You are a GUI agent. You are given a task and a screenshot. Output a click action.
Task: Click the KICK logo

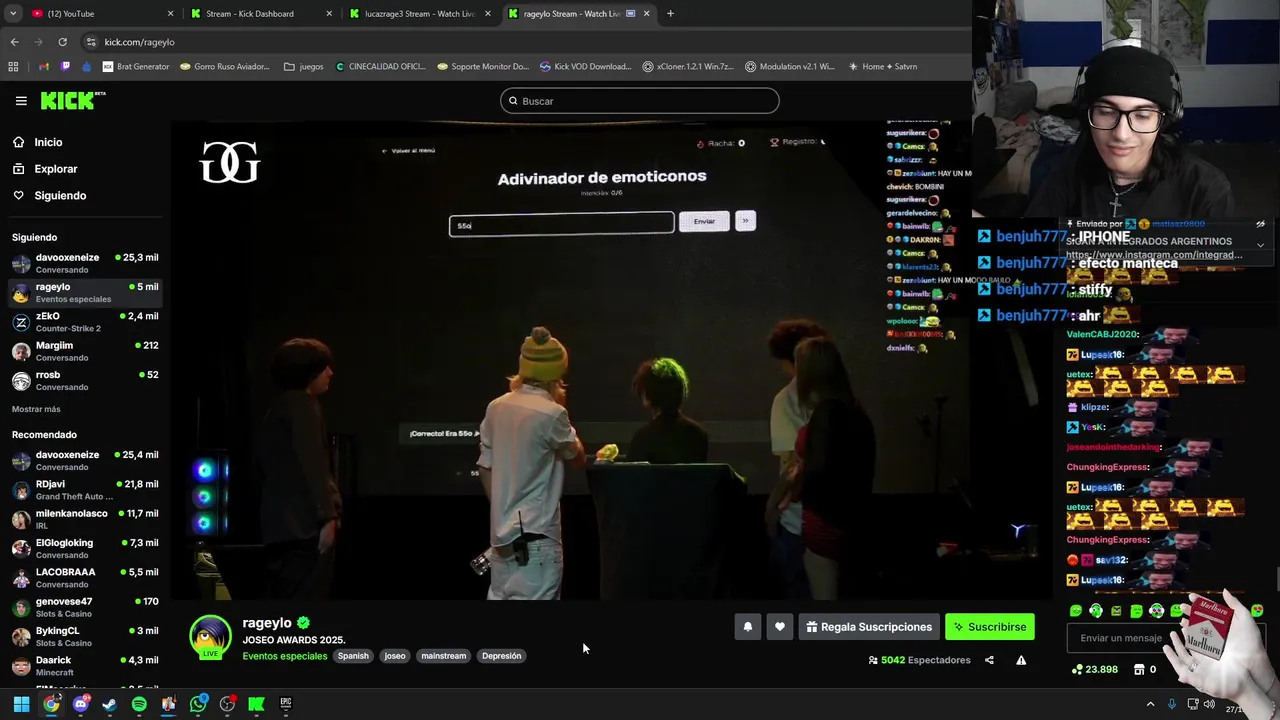(x=72, y=100)
